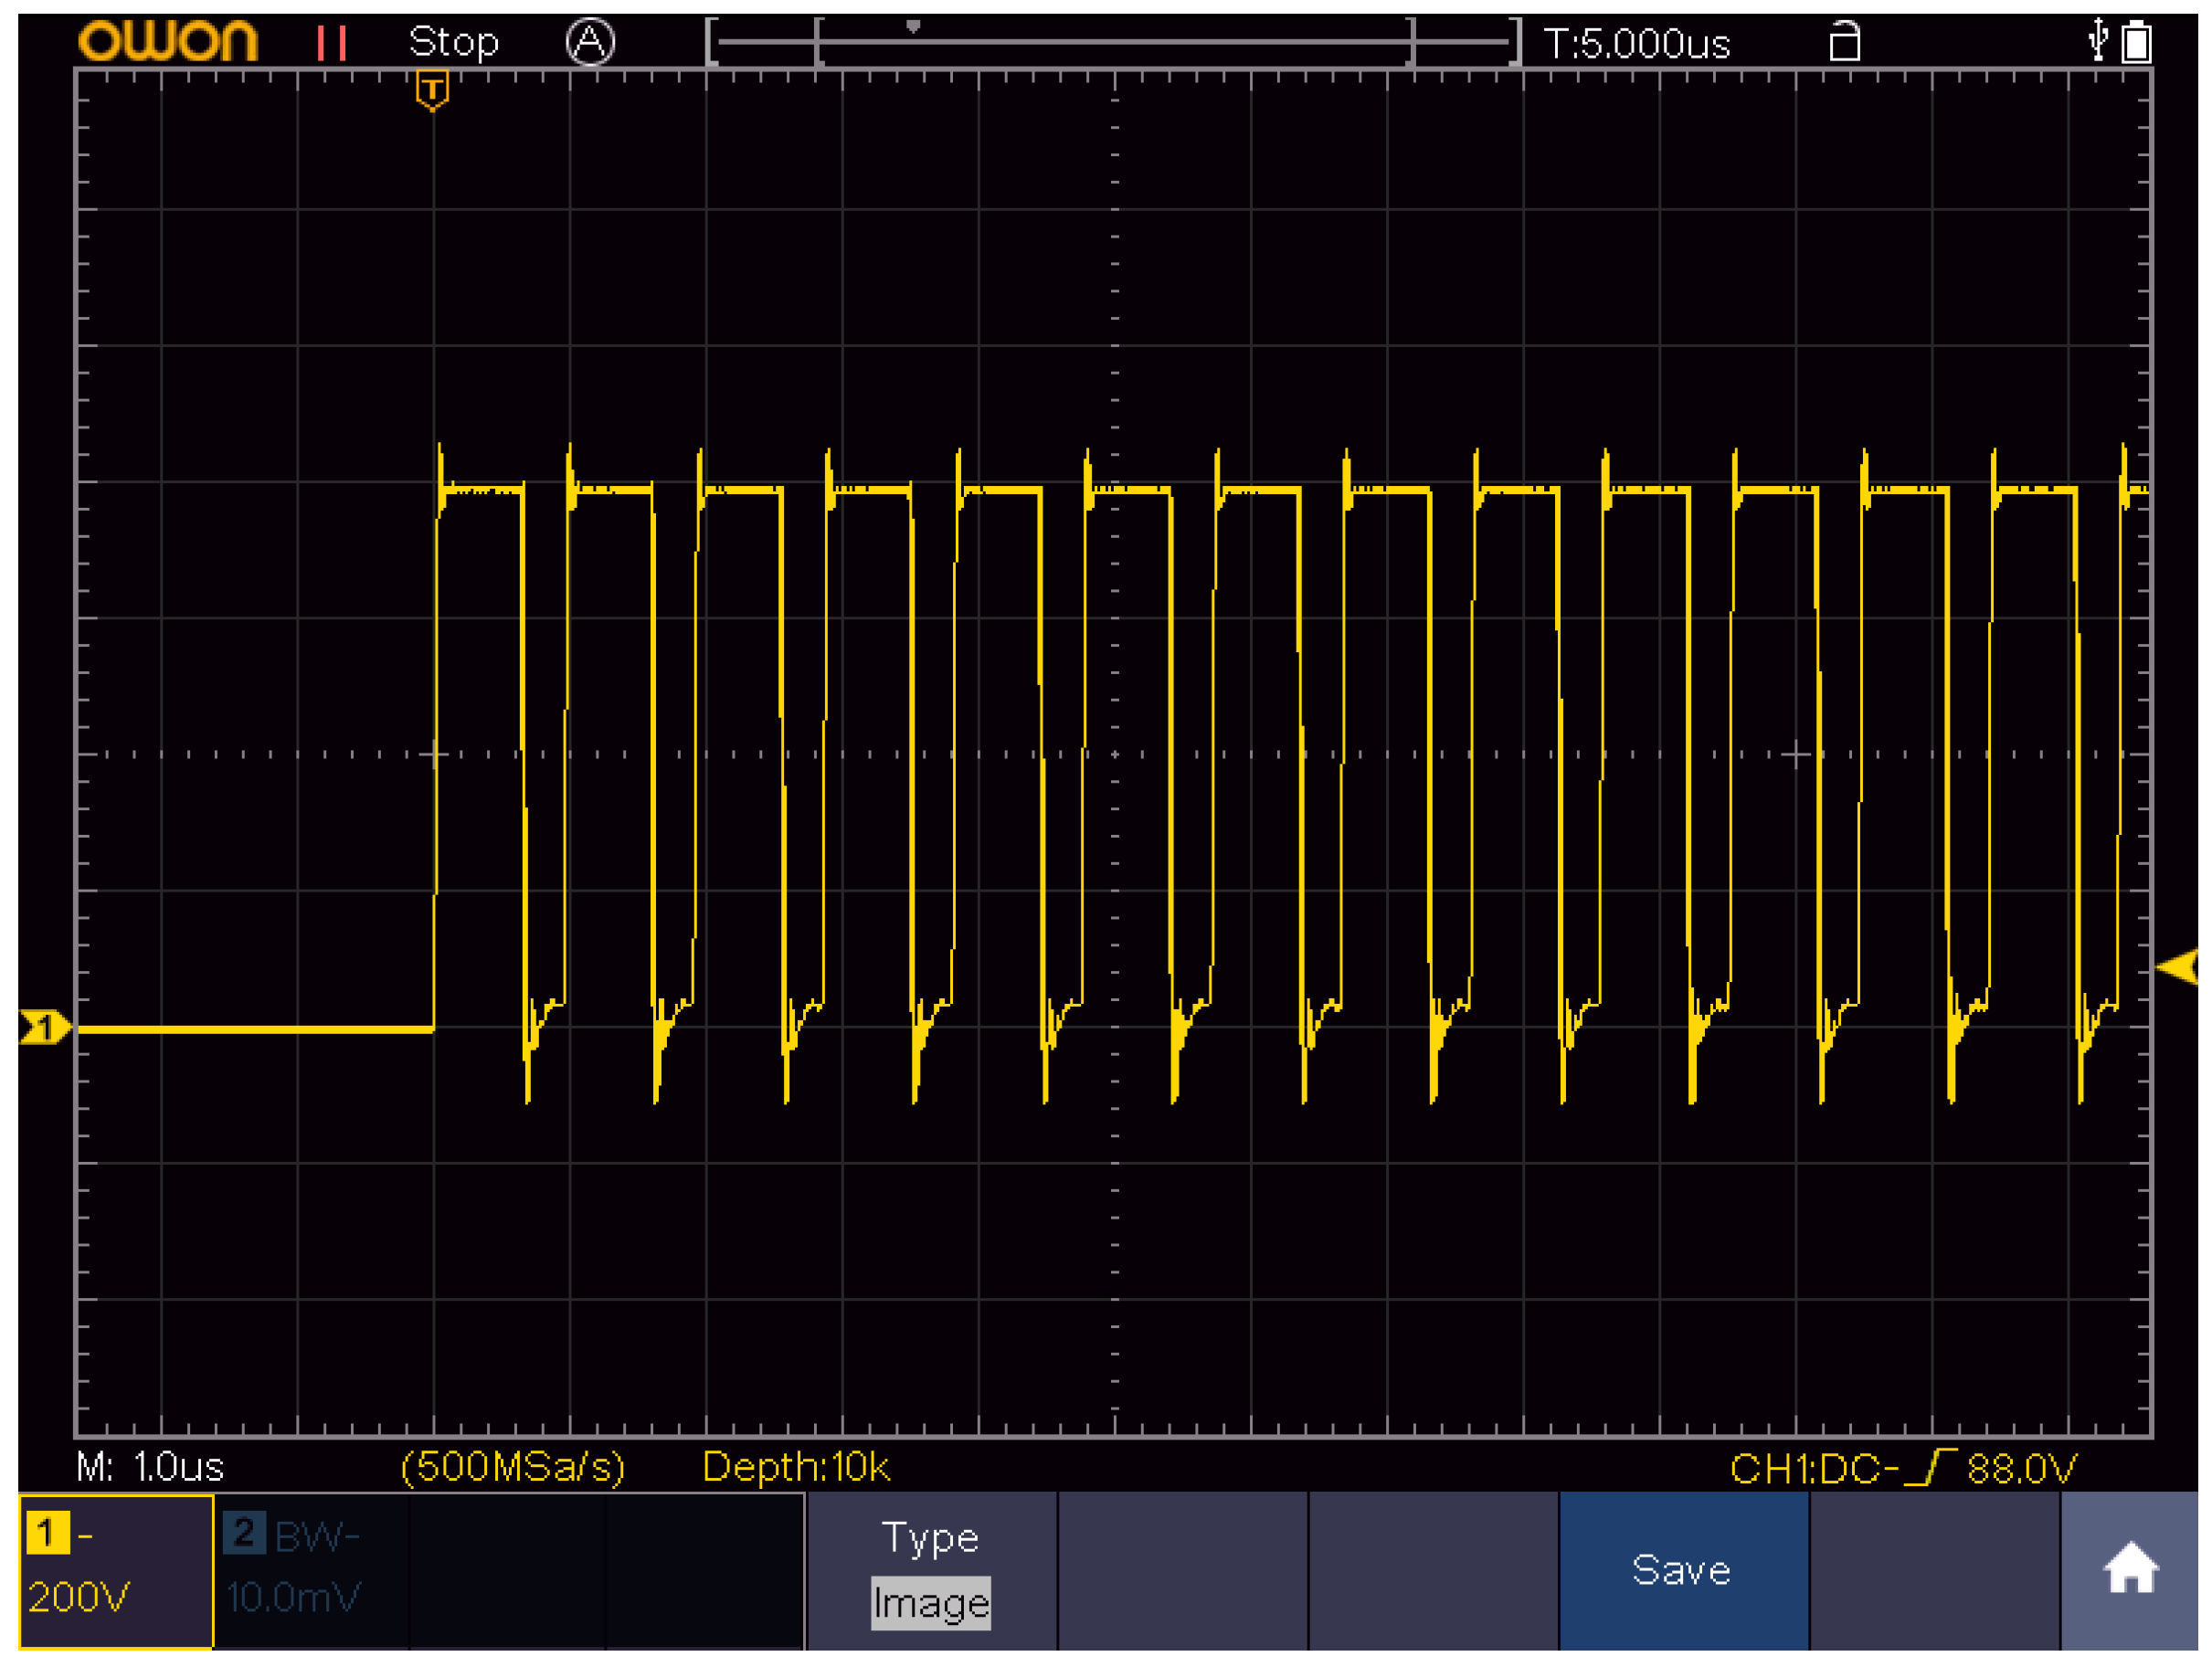Click the padlock icon in the top bar

pyautogui.click(x=1844, y=42)
